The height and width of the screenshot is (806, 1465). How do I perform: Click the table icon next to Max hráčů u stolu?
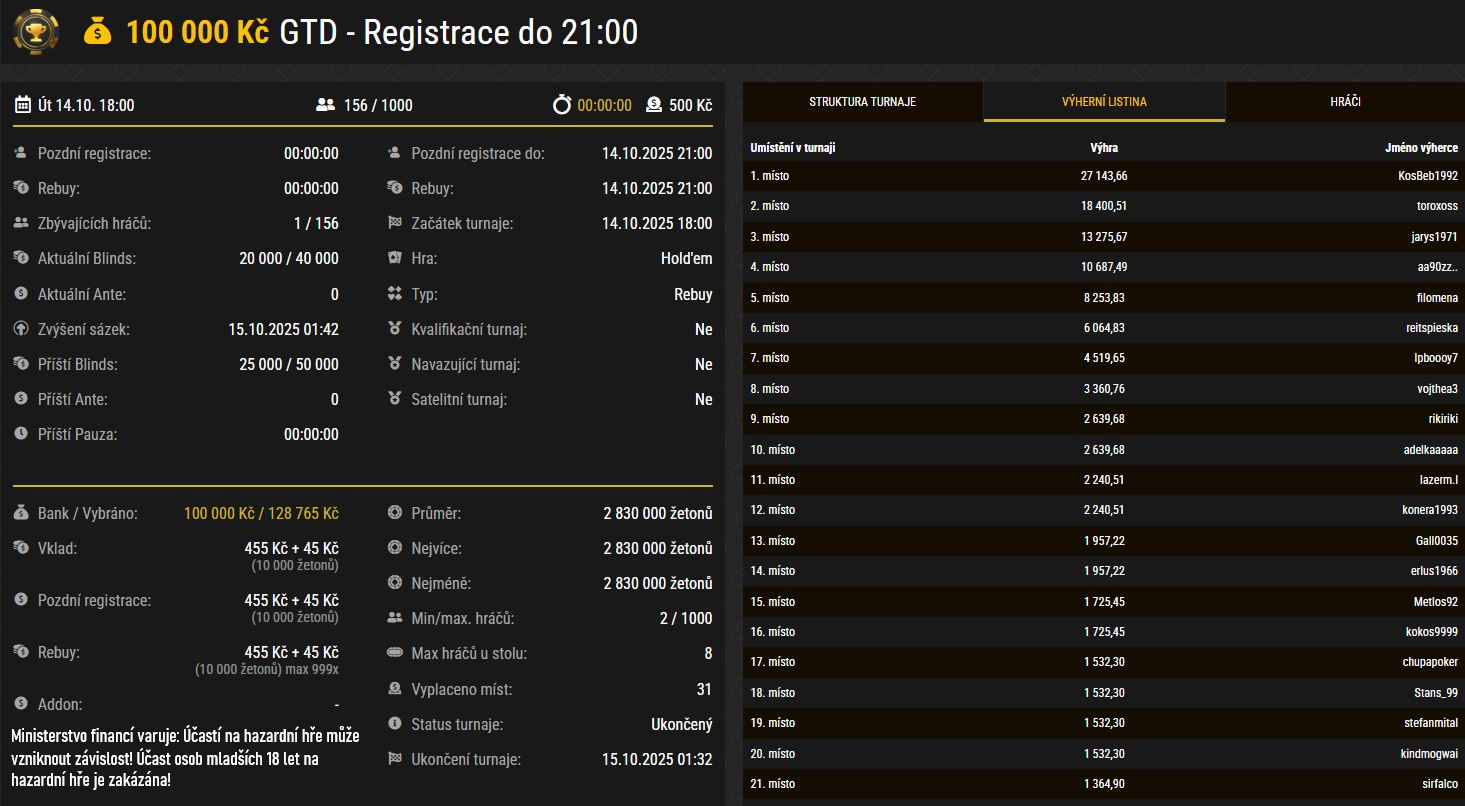coord(394,654)
